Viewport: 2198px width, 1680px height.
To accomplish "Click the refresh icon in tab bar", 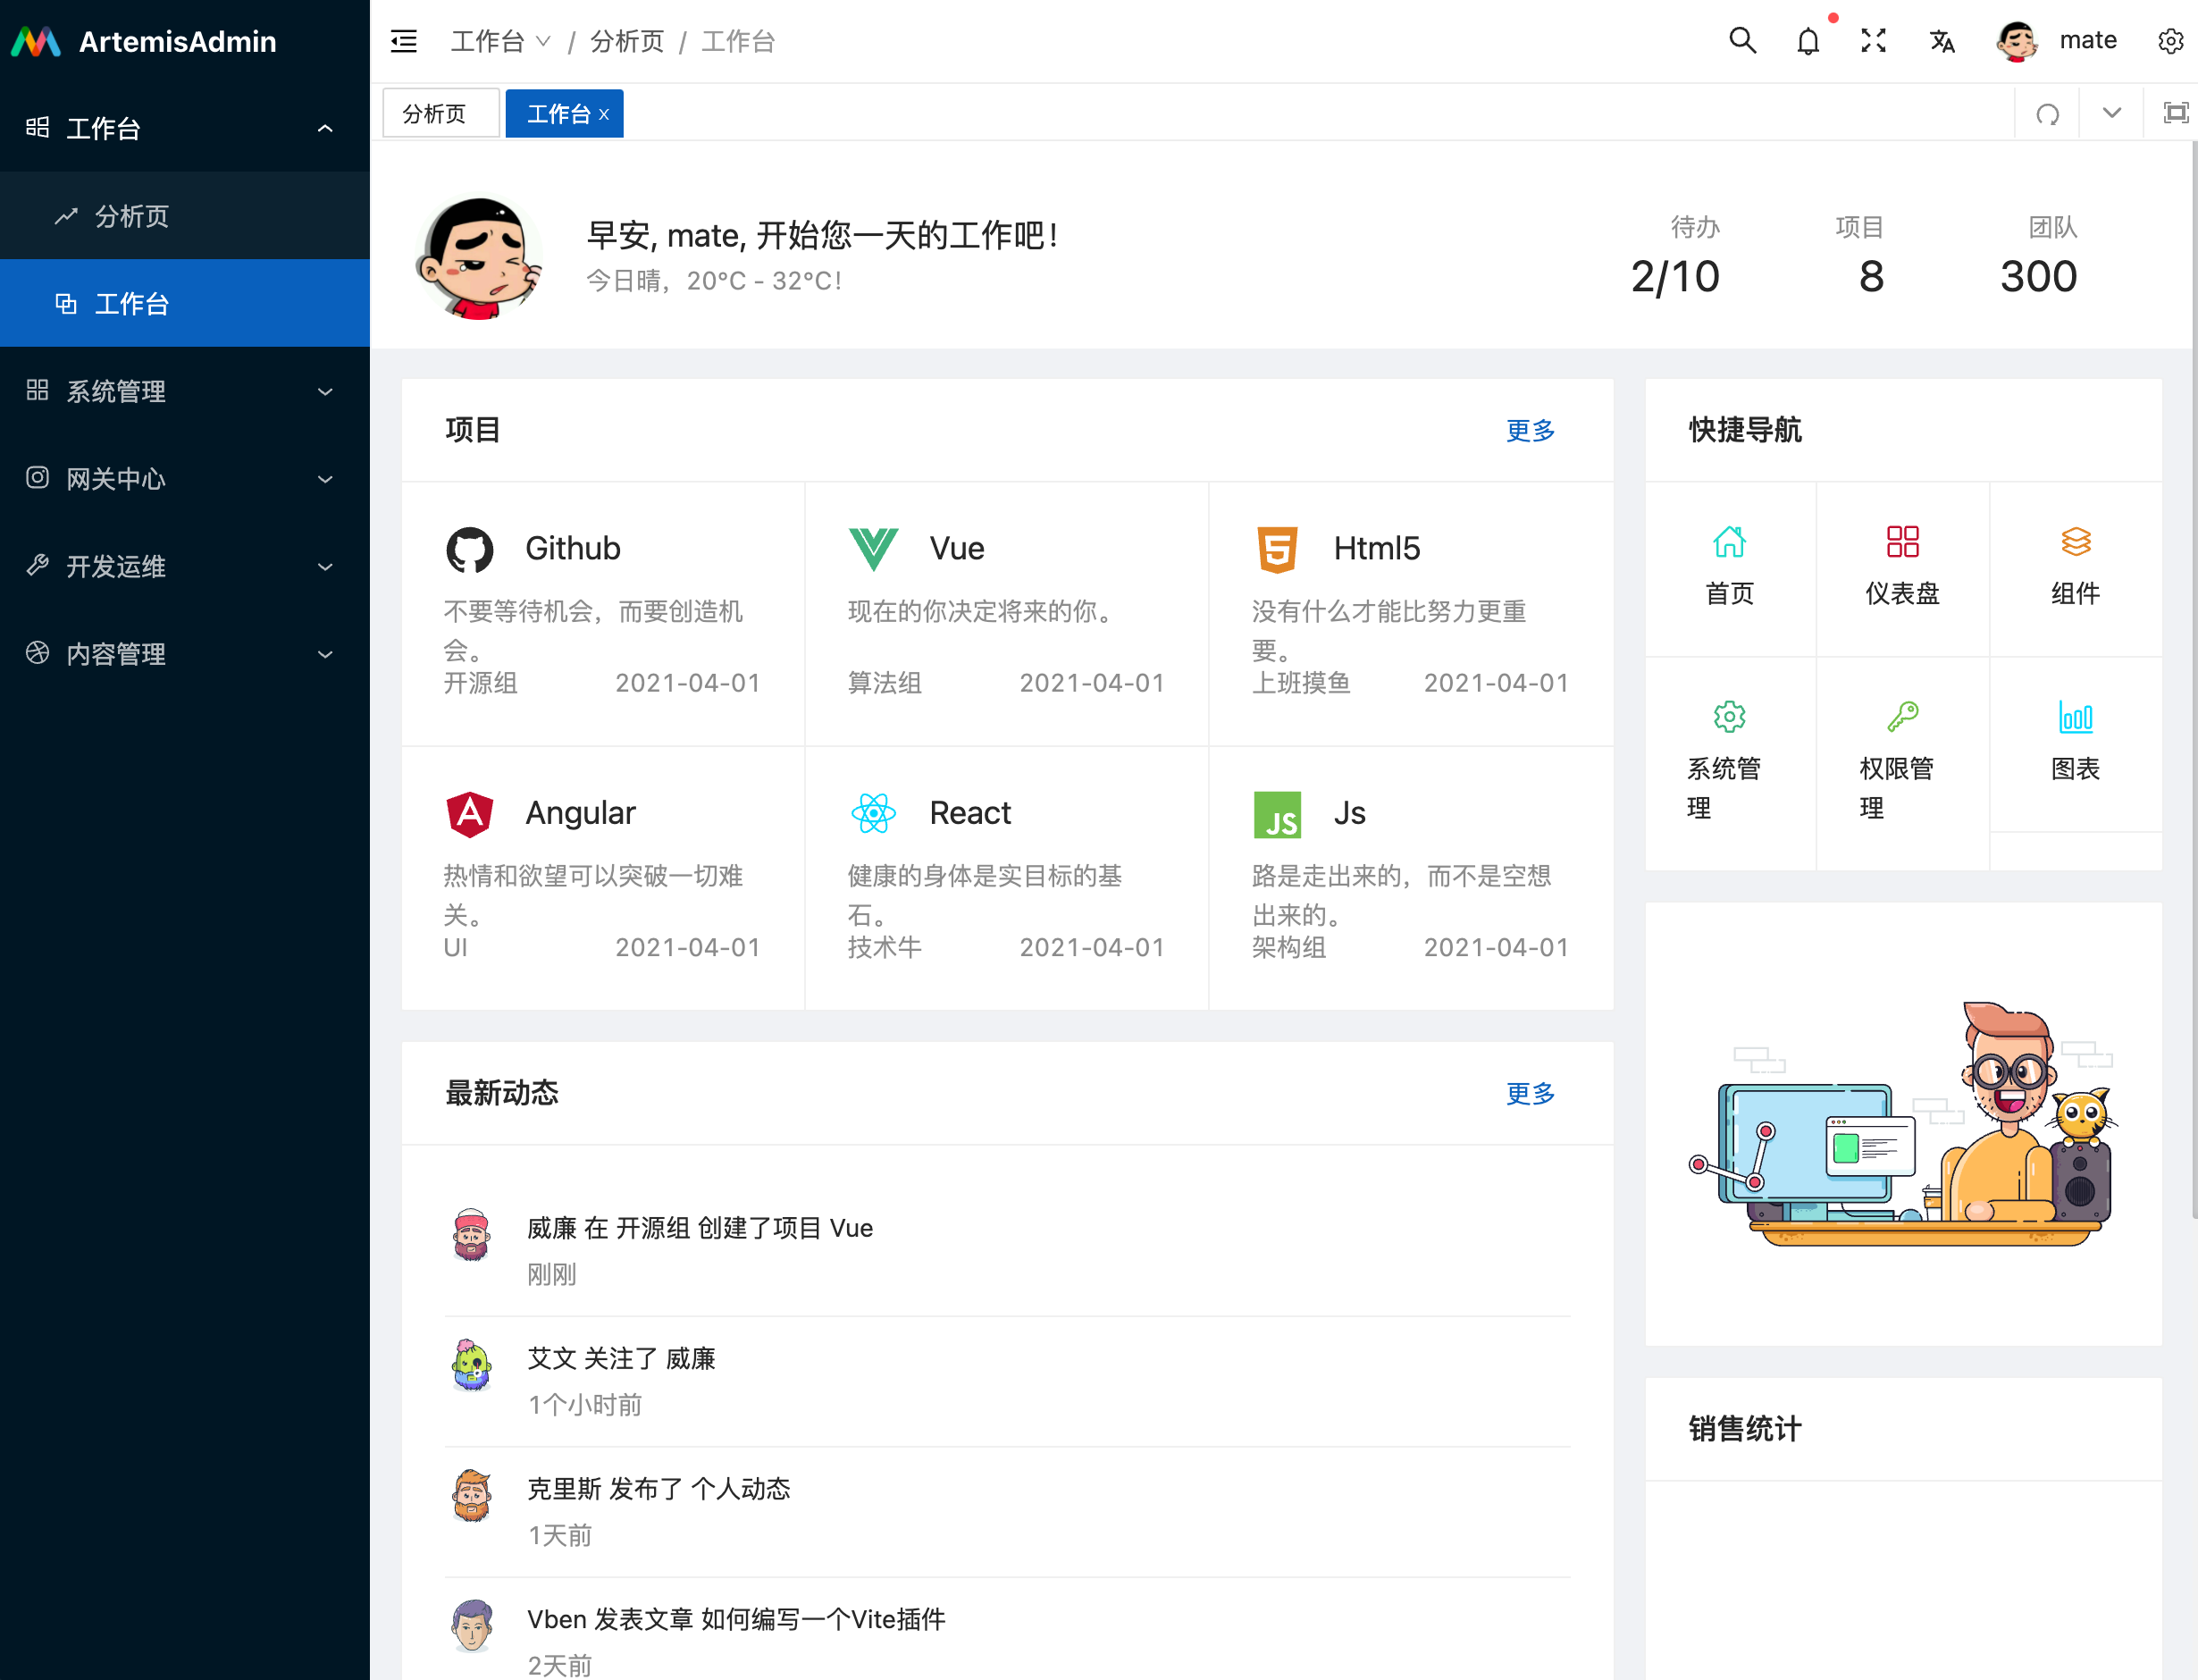I will (x=2047, y=114).
